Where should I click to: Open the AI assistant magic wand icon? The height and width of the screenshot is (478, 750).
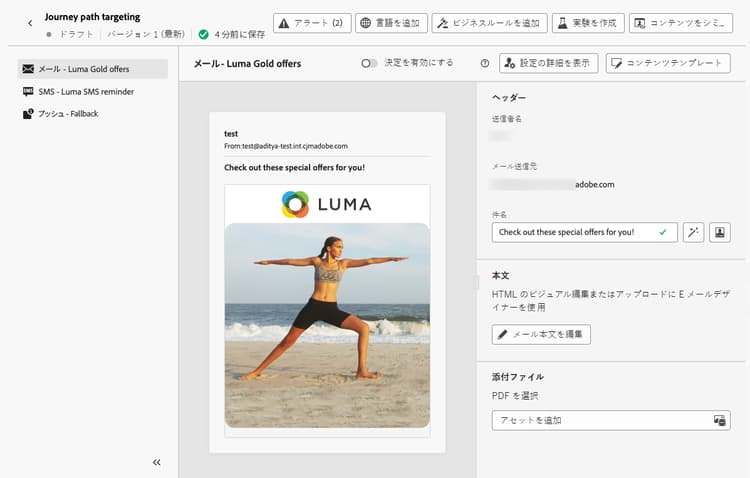[694, 233]
